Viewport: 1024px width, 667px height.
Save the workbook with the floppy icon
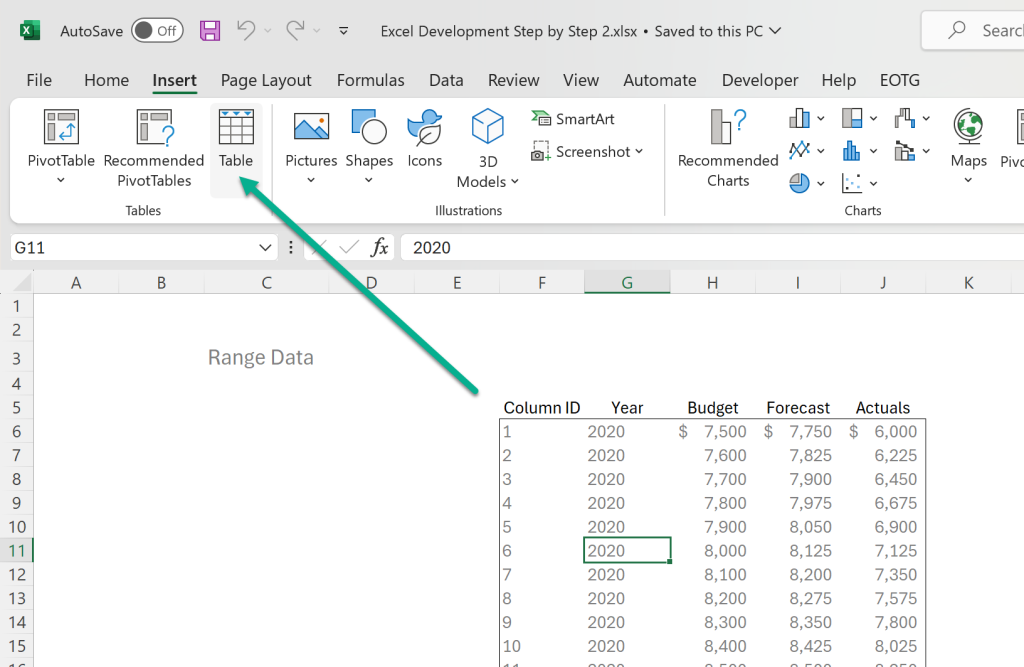[x=210, y=31]
